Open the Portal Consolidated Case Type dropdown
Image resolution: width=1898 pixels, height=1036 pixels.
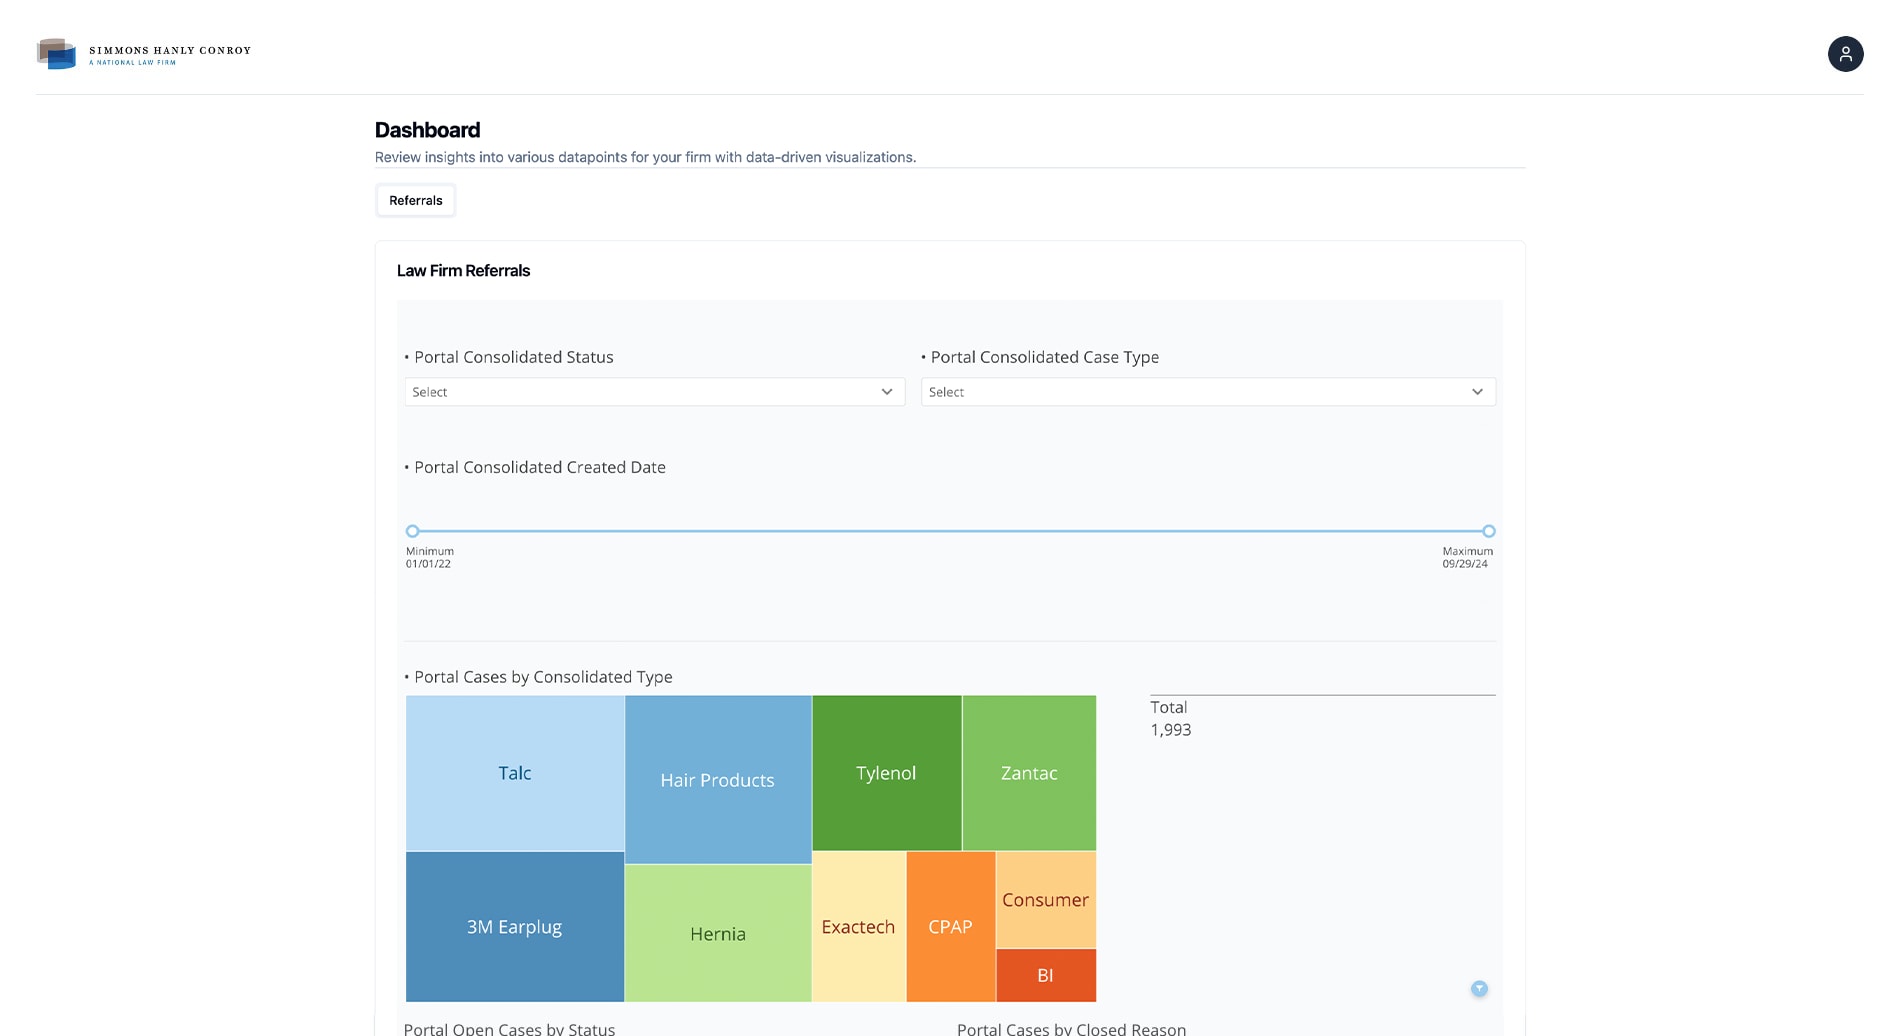(1208, 391)
